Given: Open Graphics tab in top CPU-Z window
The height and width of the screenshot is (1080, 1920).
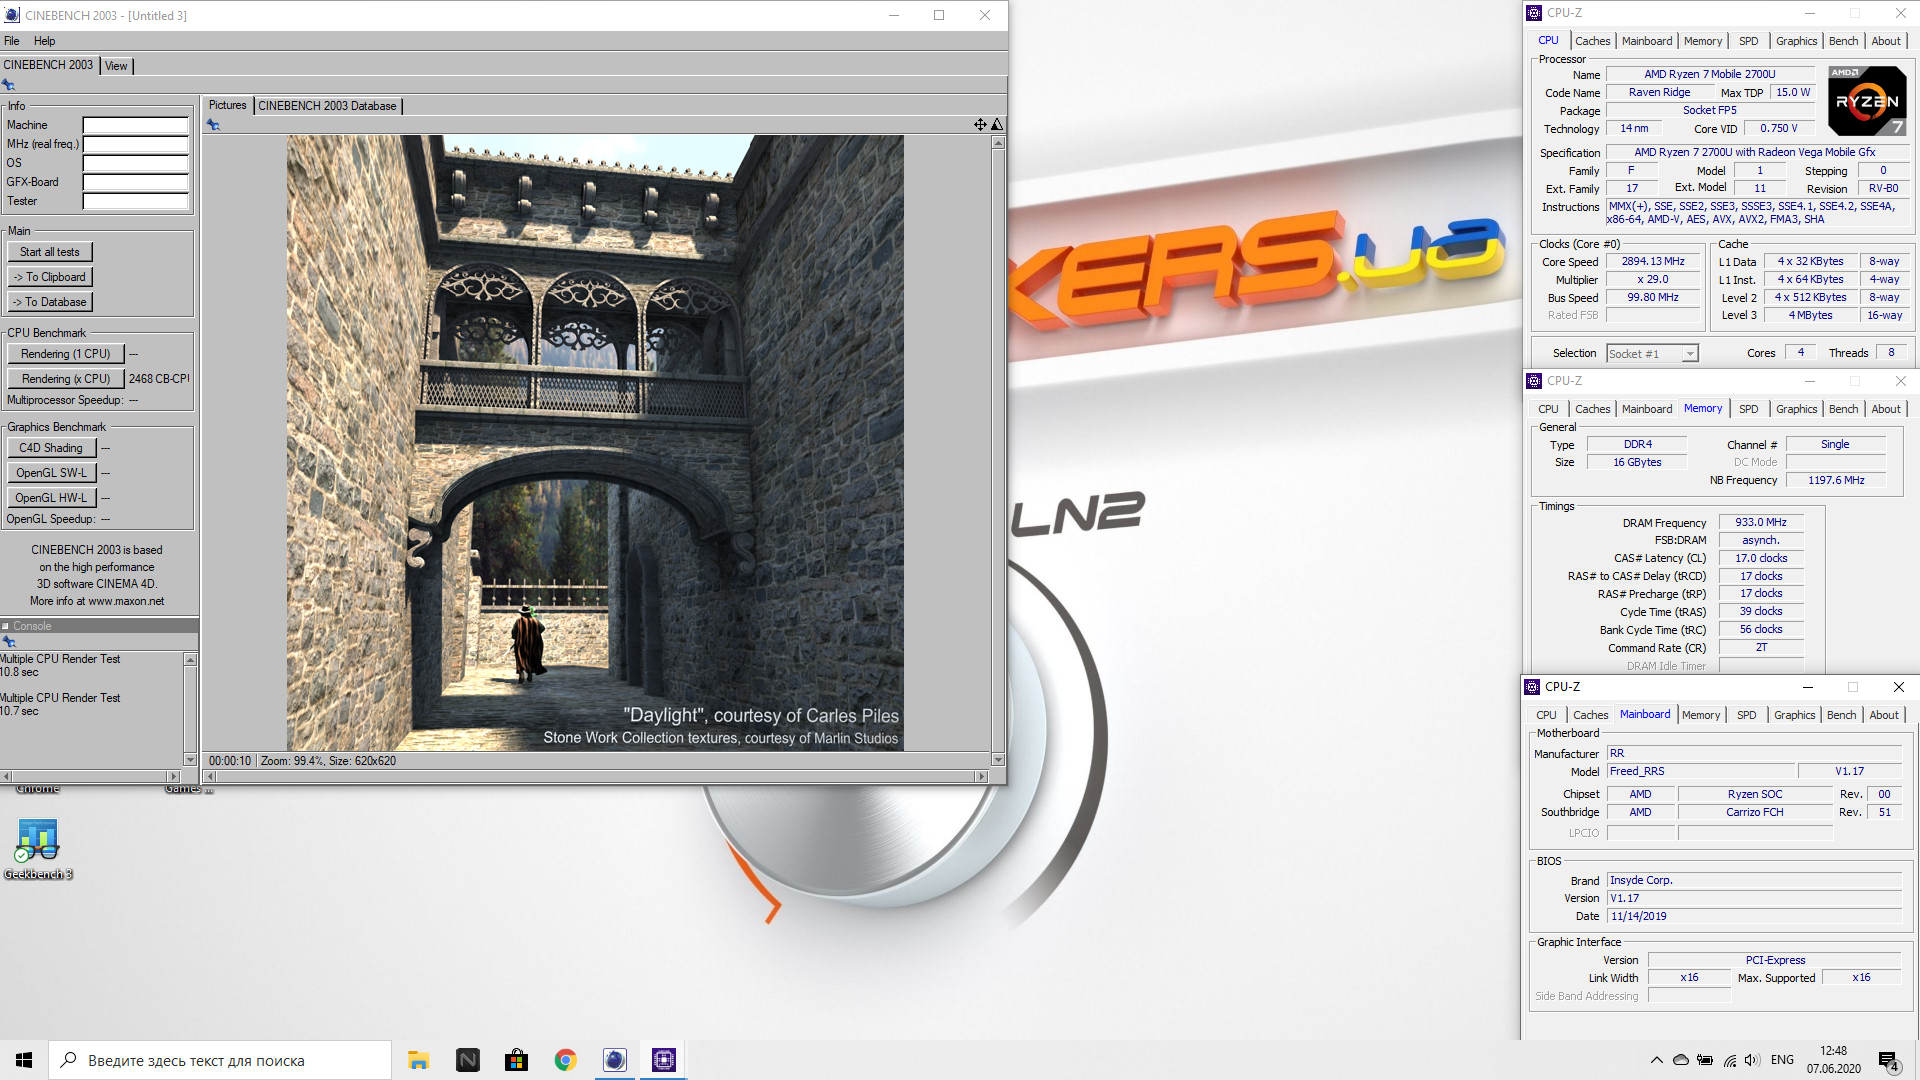Looking at the screenshot, I should tap(1796, 41).
